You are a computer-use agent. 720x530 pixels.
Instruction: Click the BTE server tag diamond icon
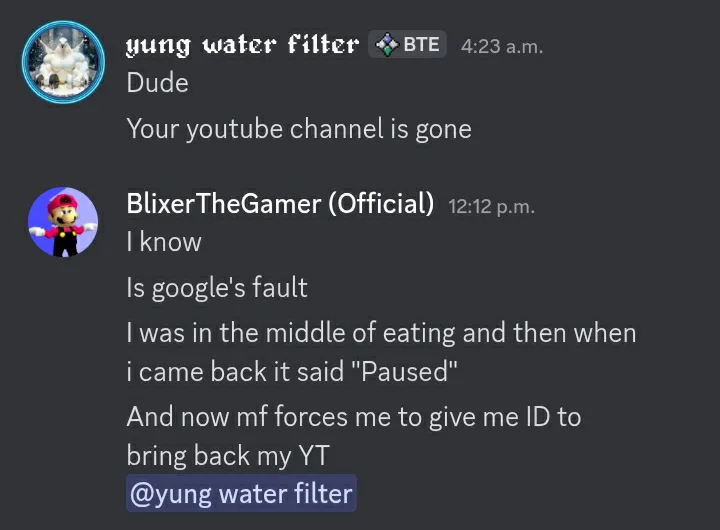click(x=386, y=45)
